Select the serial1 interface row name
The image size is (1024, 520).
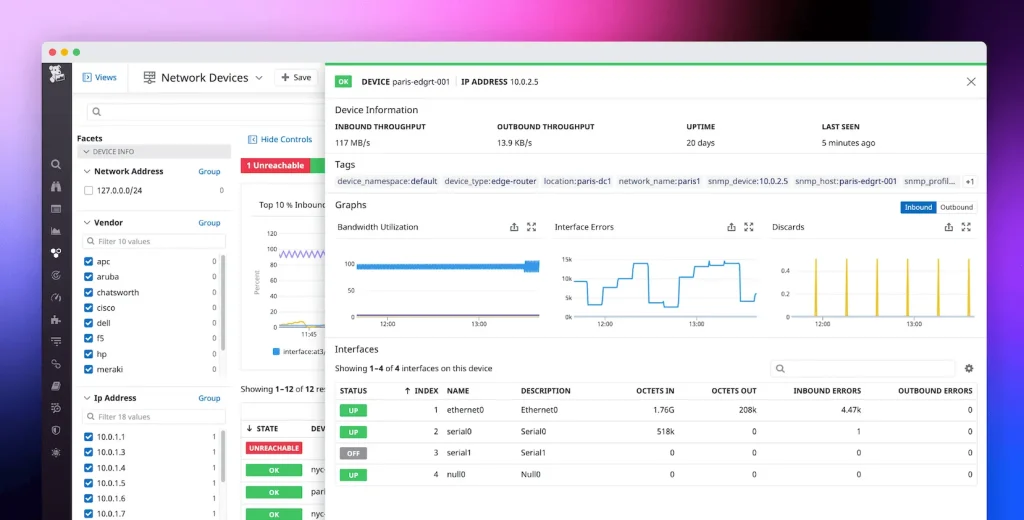click(459, 453)
